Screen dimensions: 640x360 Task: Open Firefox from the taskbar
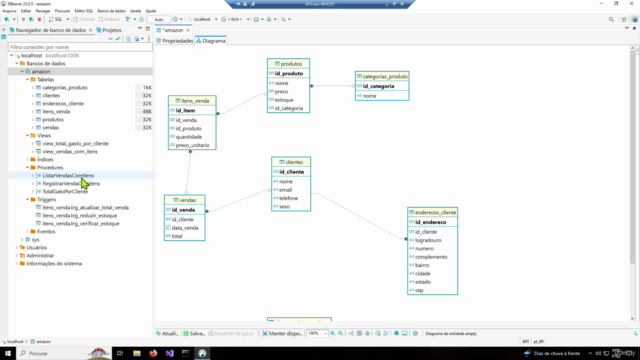click(153, 353)
